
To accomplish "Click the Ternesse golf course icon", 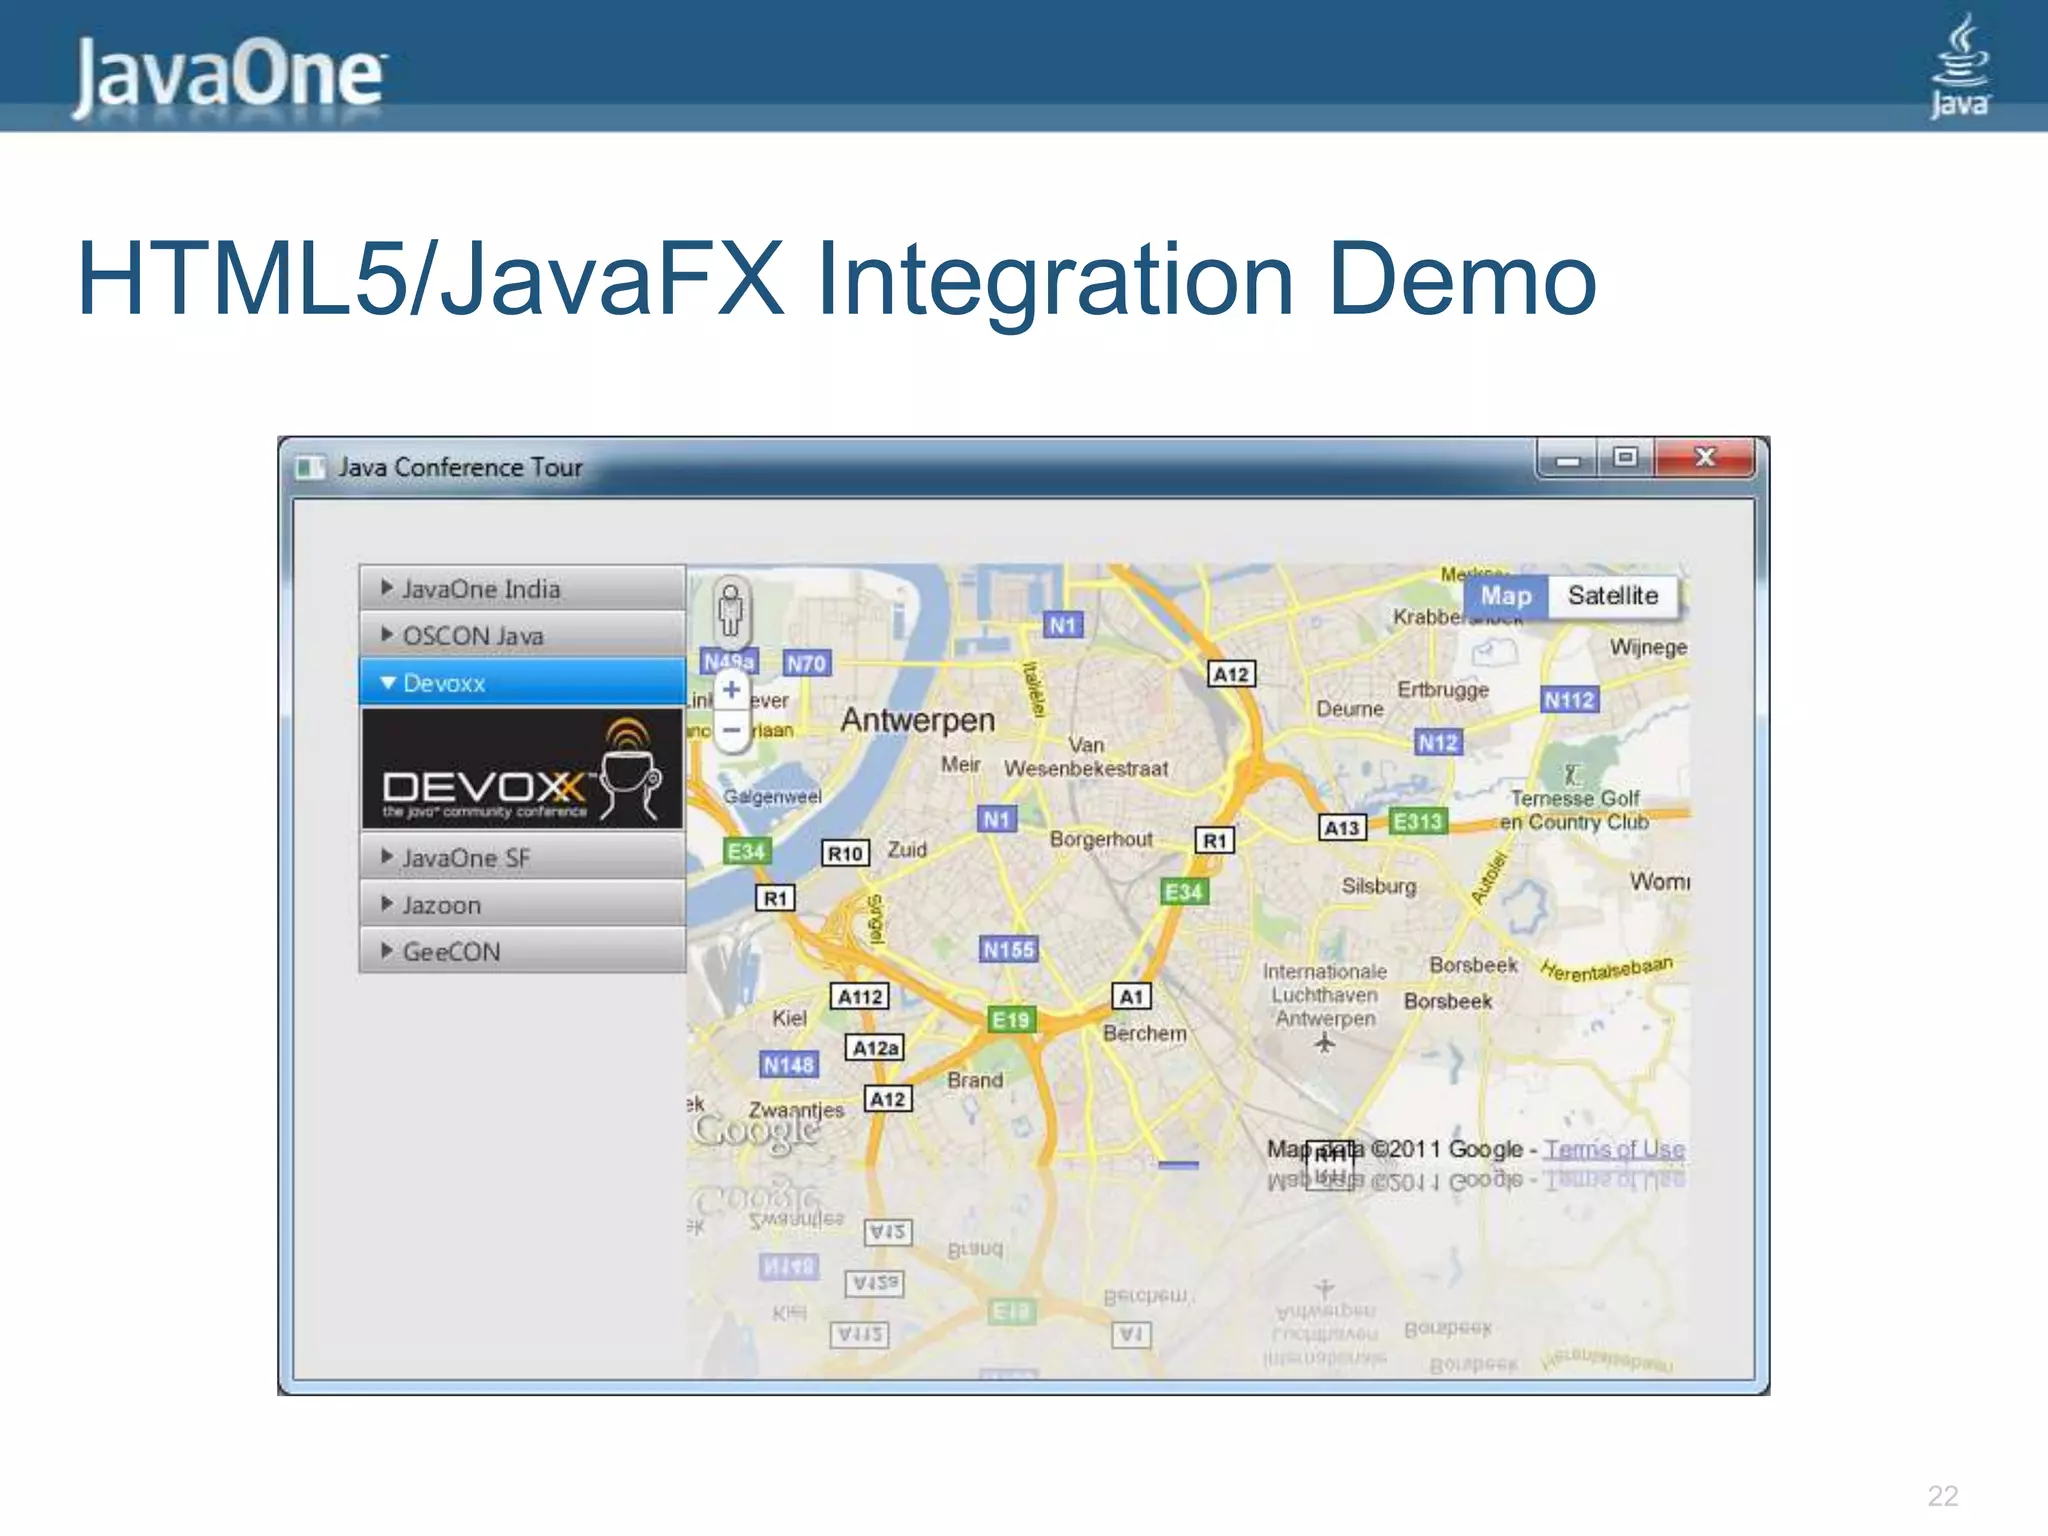I will pyautogui.click(x=1571, y=775).
